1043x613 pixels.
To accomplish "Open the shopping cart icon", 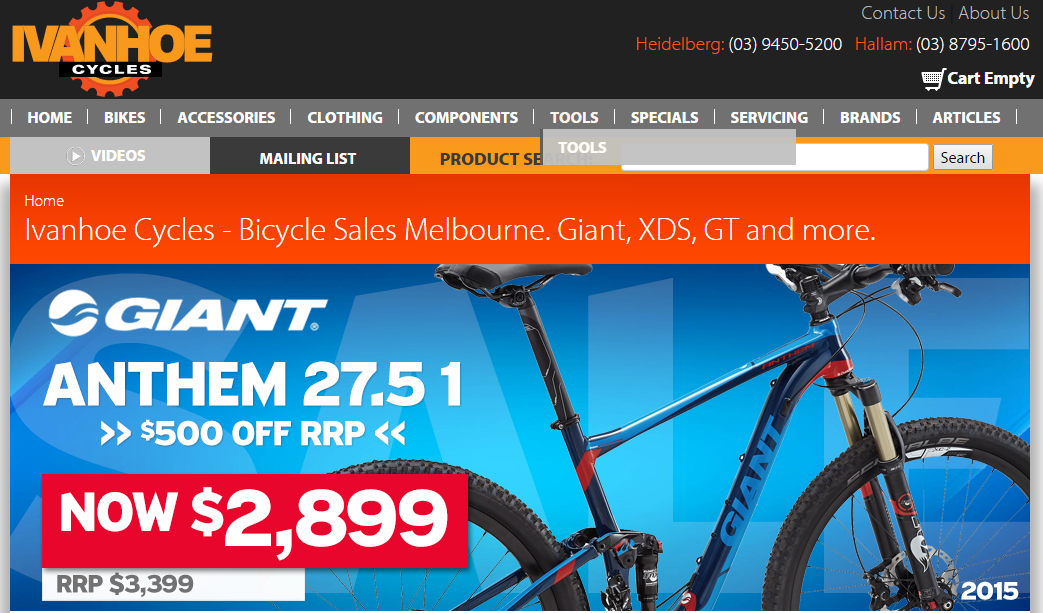I will coord(933,79).
